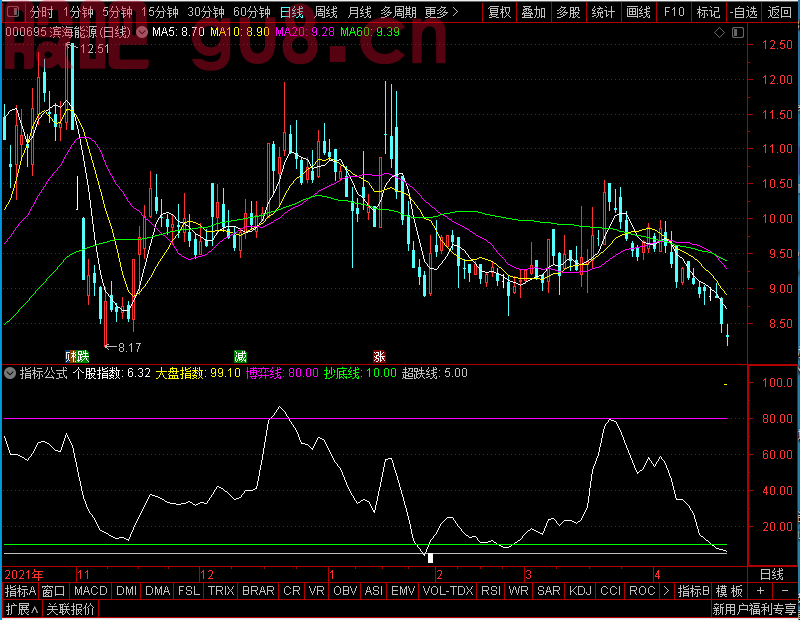Click the MA5: 8.70 label
Screen dimensions: 800x620
[178, 32]
